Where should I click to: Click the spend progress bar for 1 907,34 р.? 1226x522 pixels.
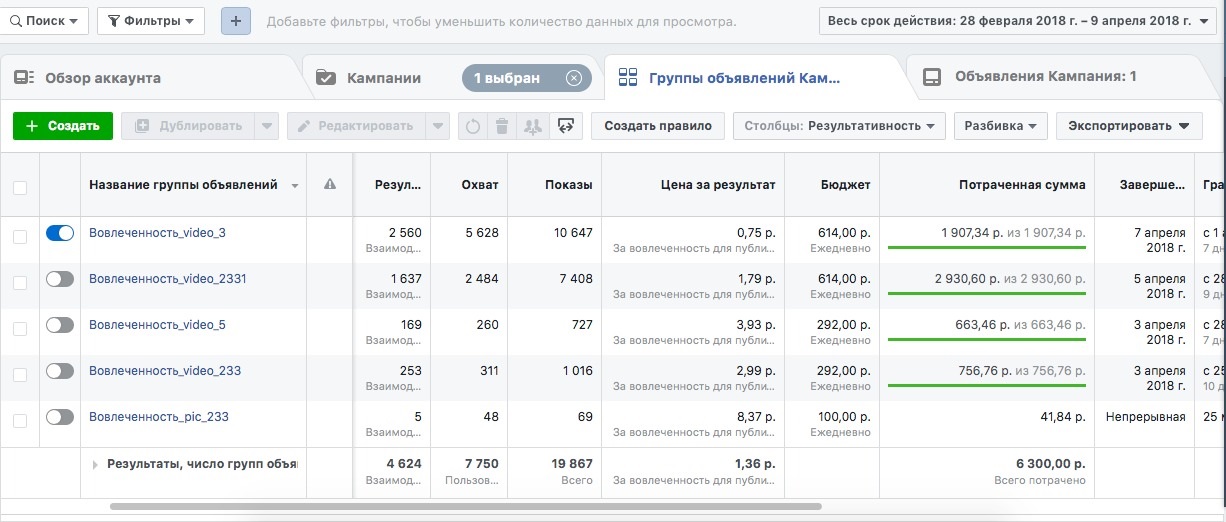[x=986, y=247]
